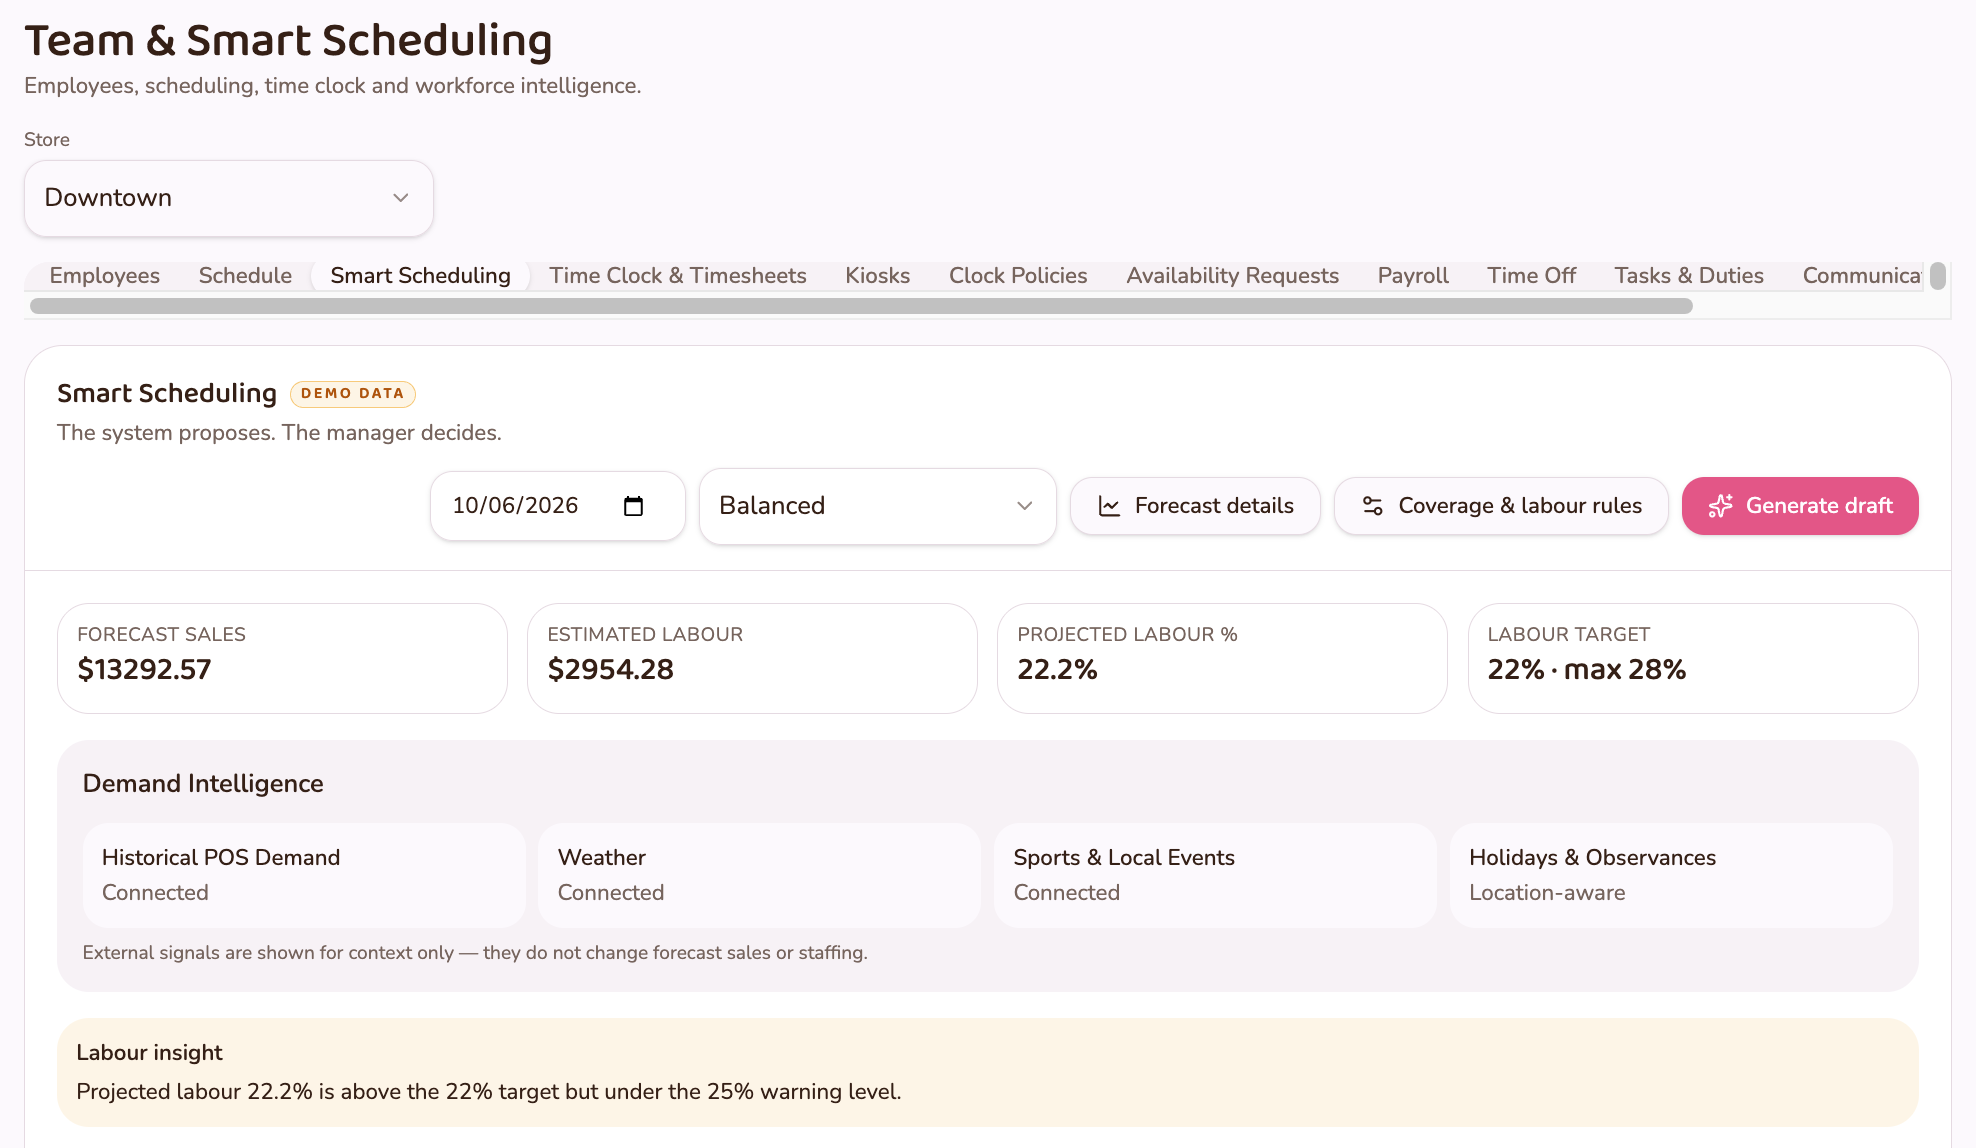Open the Kiosks tab
Image resolution: width=1976 pixels, height=1148 pixels.
877,275
